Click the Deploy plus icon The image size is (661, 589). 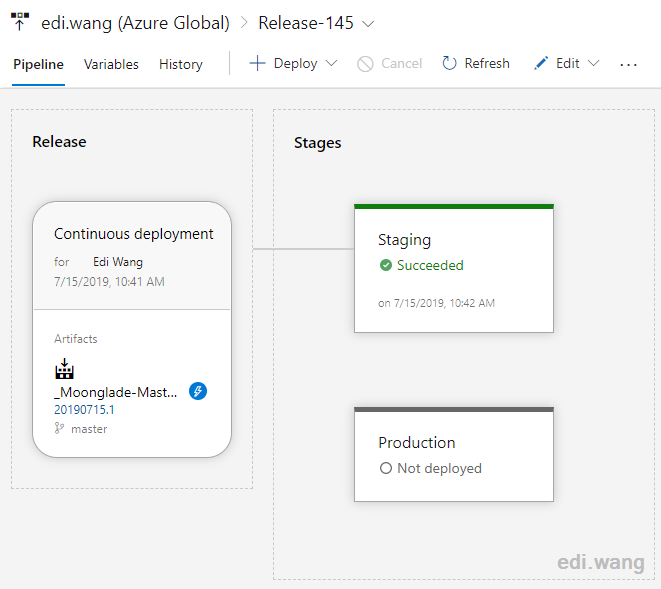coord(257,64)
